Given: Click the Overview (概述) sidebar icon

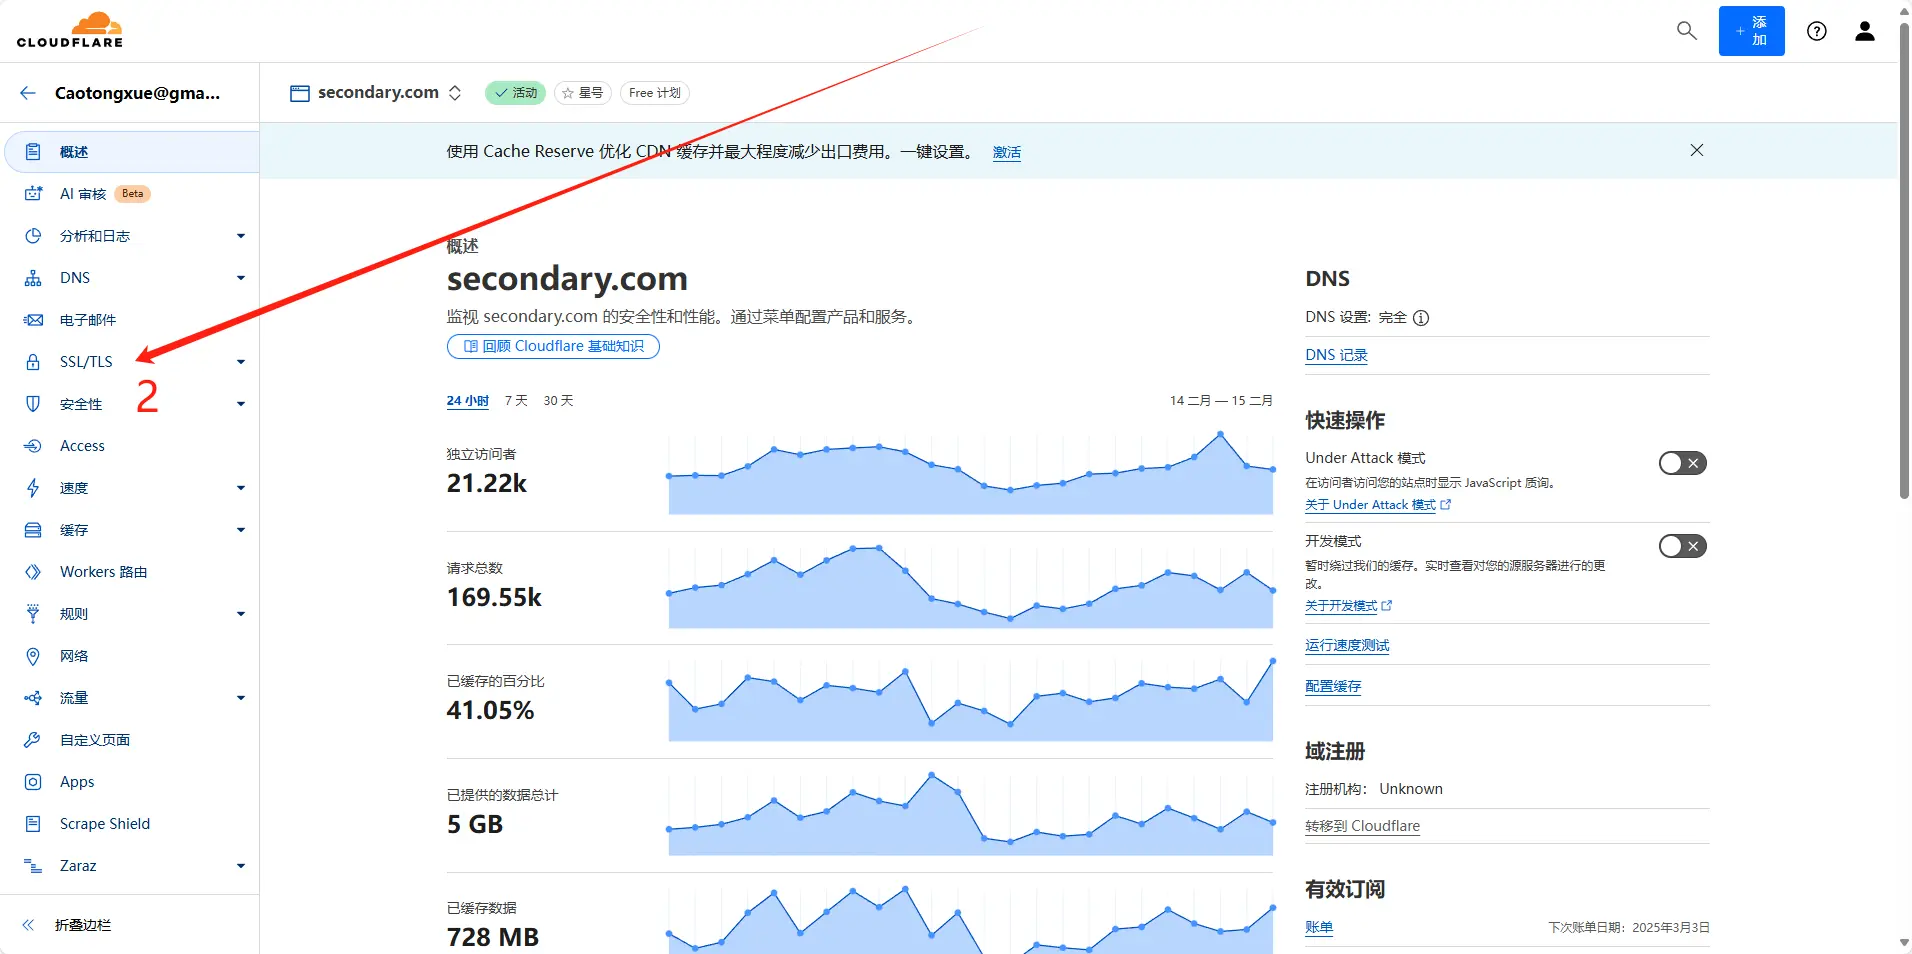Looking at the screenshot, I should click(x=33, y=152).
